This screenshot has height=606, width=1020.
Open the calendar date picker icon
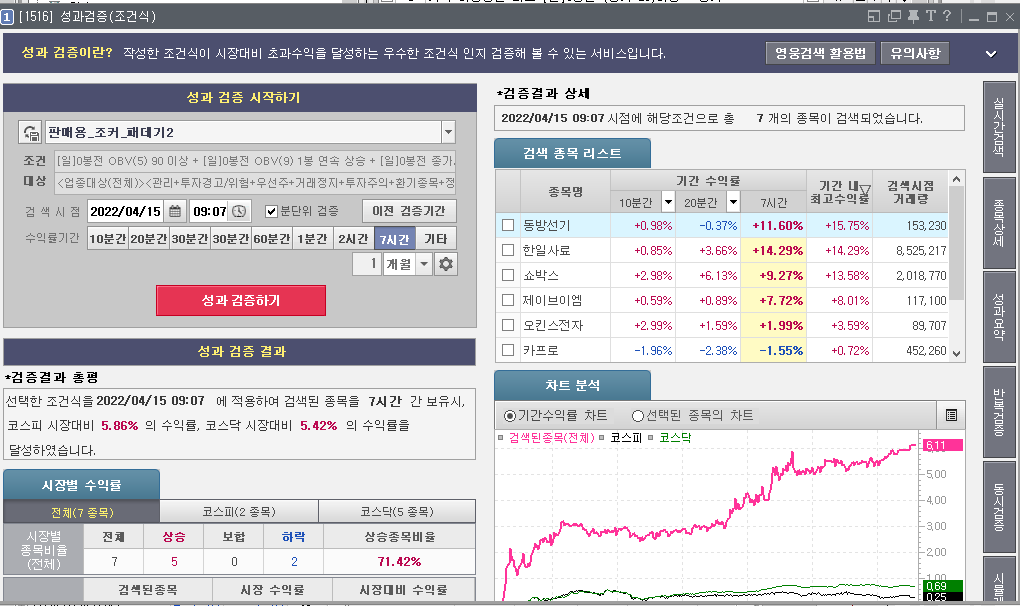click(175, 211)
